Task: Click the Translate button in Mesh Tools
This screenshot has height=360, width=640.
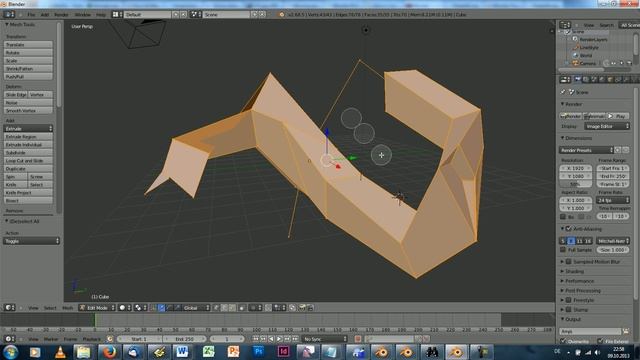Action: [28, 44]
